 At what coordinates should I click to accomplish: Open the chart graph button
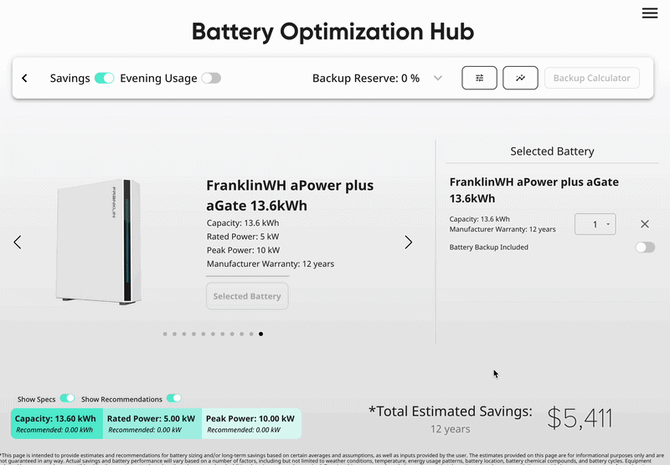tap(520, 78)
